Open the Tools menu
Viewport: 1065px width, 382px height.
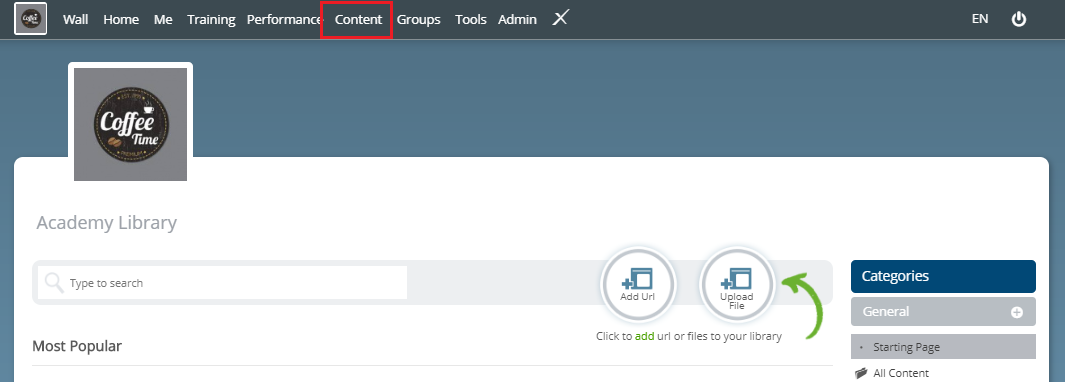471,20
